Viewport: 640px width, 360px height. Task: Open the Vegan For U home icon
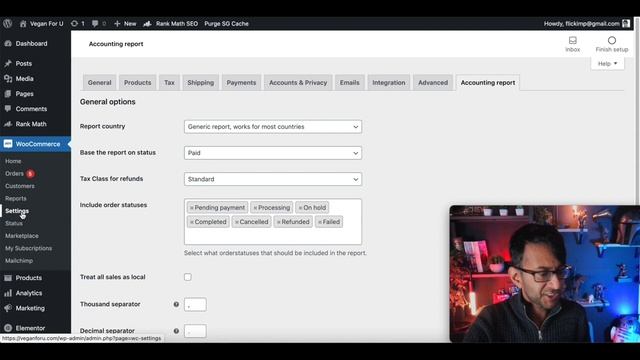[x=23, y=24]
